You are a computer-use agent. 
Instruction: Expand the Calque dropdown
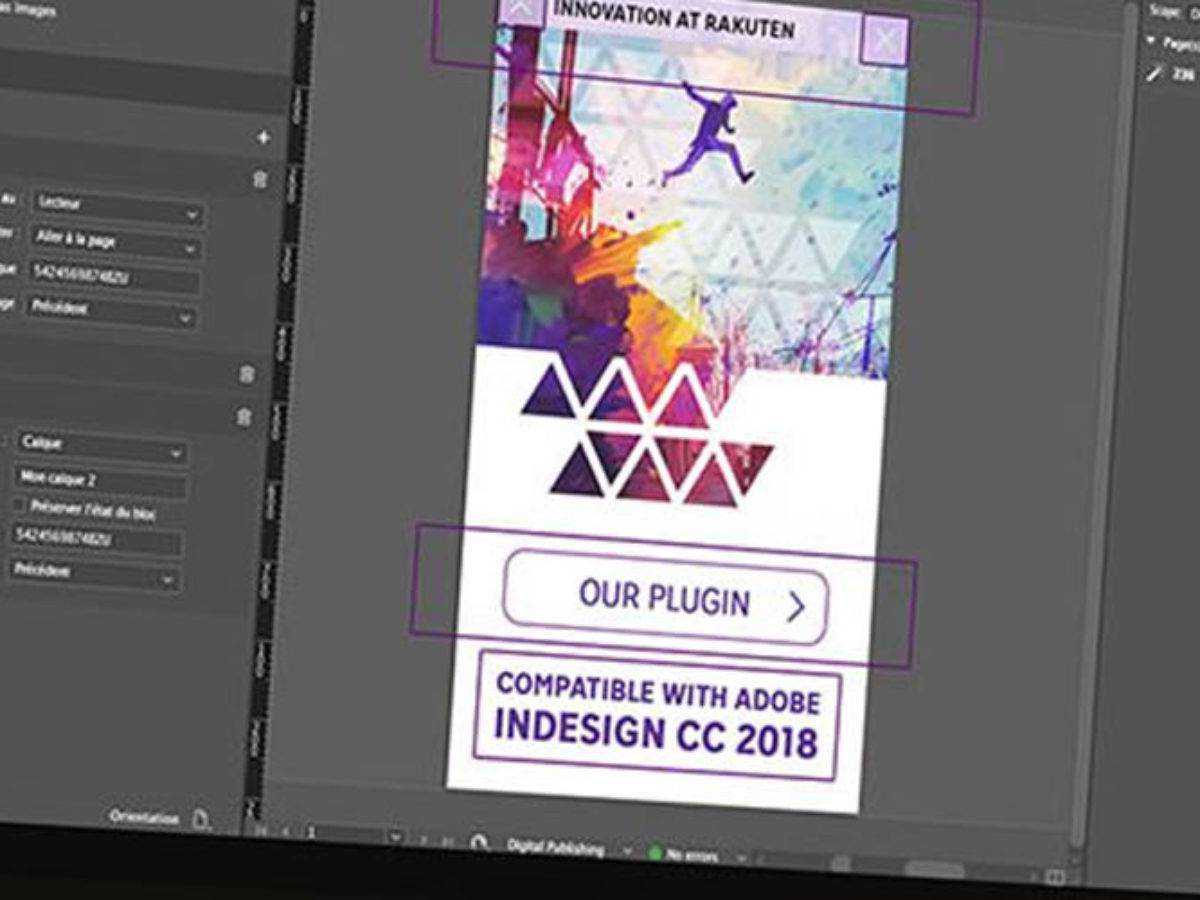[x=100, y=446]
